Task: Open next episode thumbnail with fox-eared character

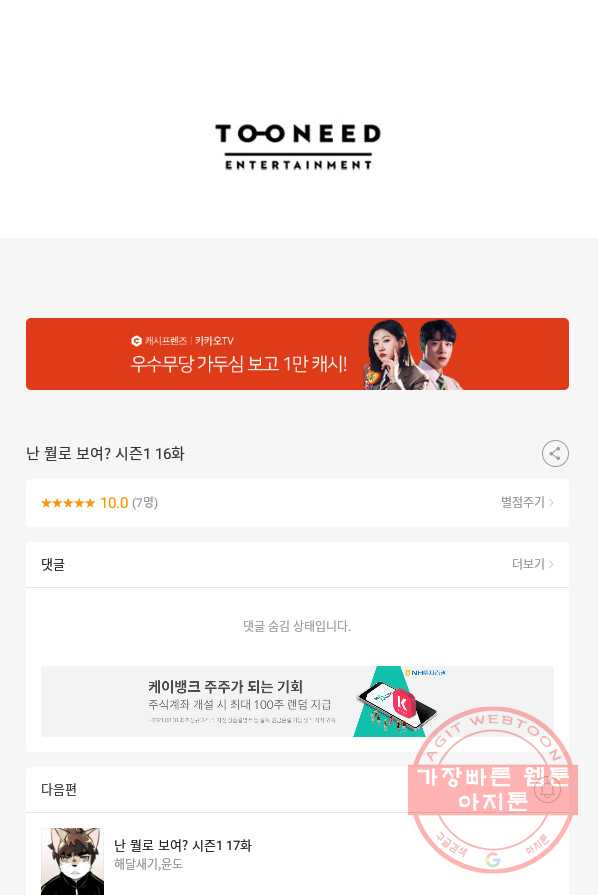Action: point(72,861)
